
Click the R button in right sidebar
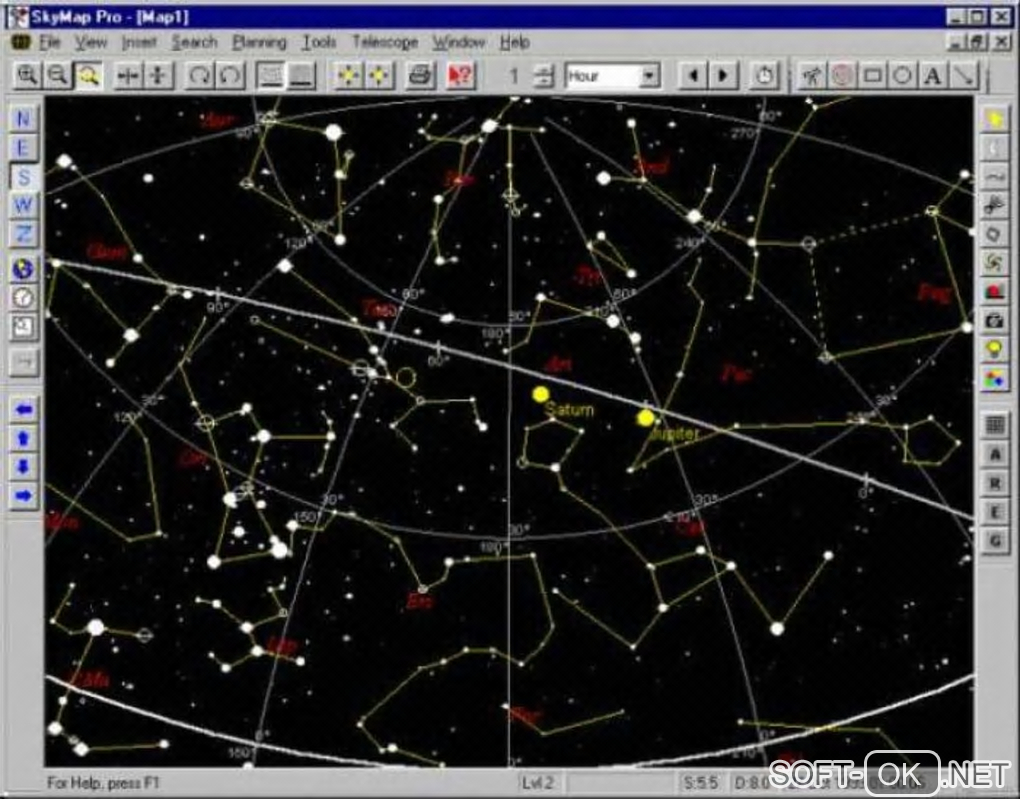coord(994,483)
